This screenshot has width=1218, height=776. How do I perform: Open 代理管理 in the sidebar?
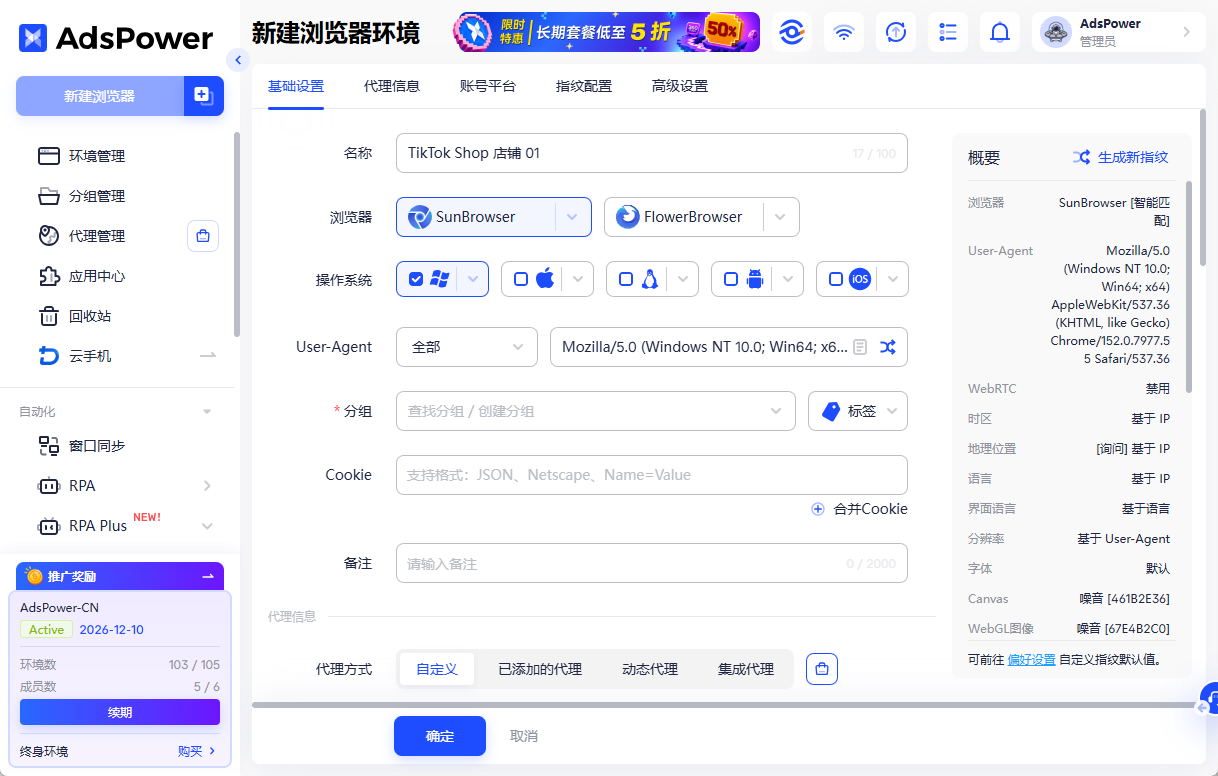click(x=97, y=236)
